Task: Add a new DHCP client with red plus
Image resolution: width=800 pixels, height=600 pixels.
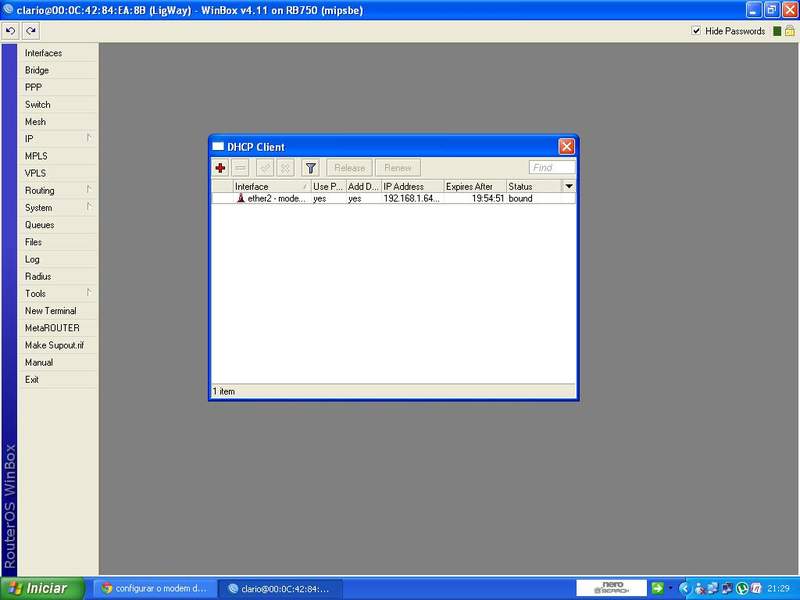Action: pyautogui.click(x=220, y=168)
